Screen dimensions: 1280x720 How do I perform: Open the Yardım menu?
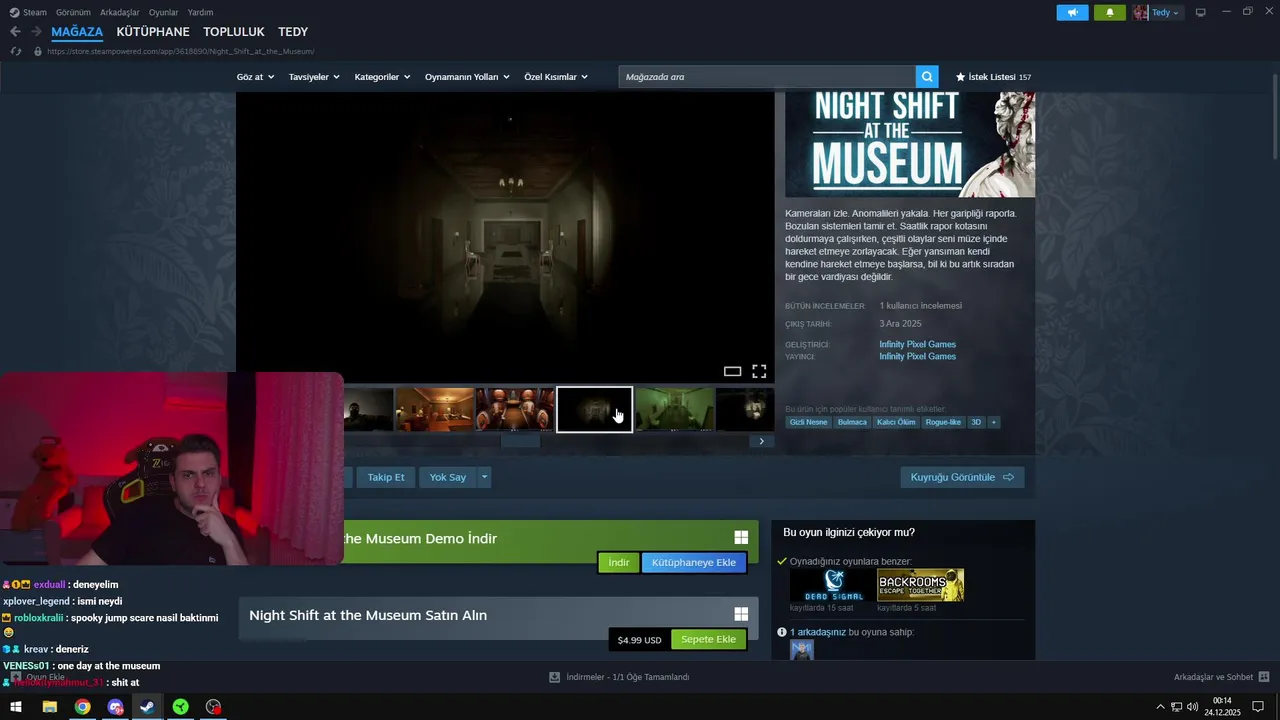pyautogui.click(x=200, y=12)
